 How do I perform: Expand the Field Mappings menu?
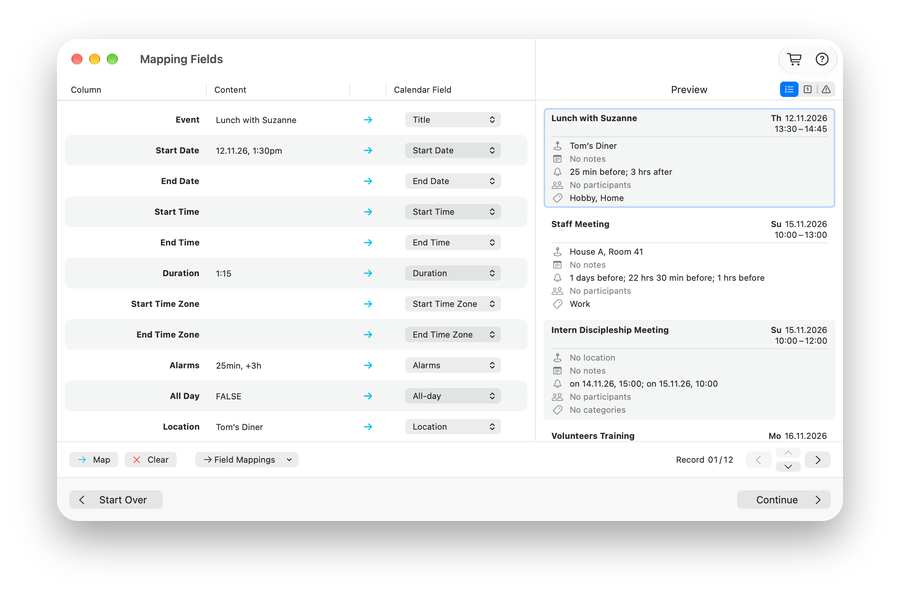coord(247,460)
